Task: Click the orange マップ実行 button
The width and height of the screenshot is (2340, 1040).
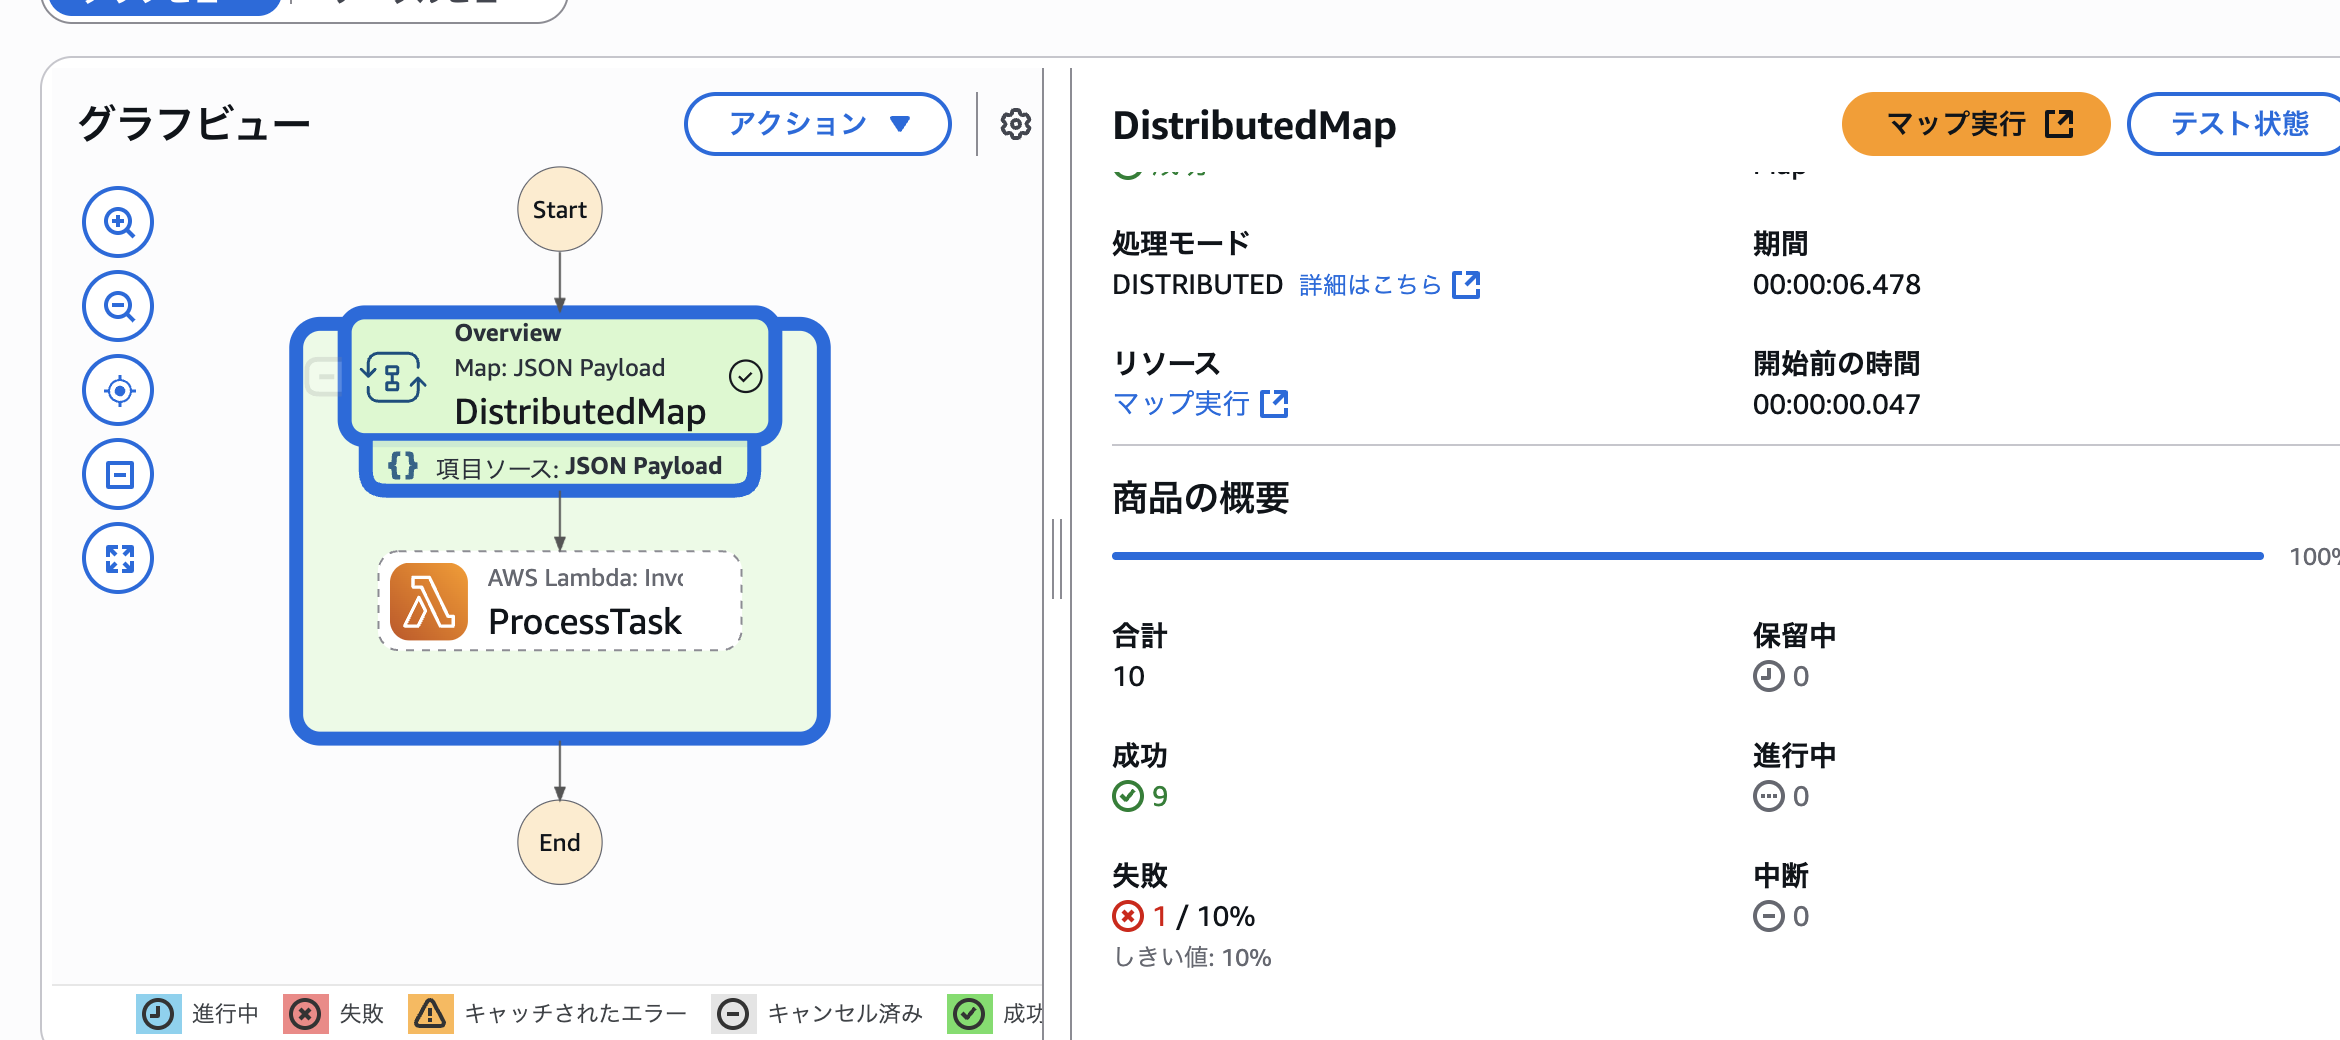Action: [1976, 124]
